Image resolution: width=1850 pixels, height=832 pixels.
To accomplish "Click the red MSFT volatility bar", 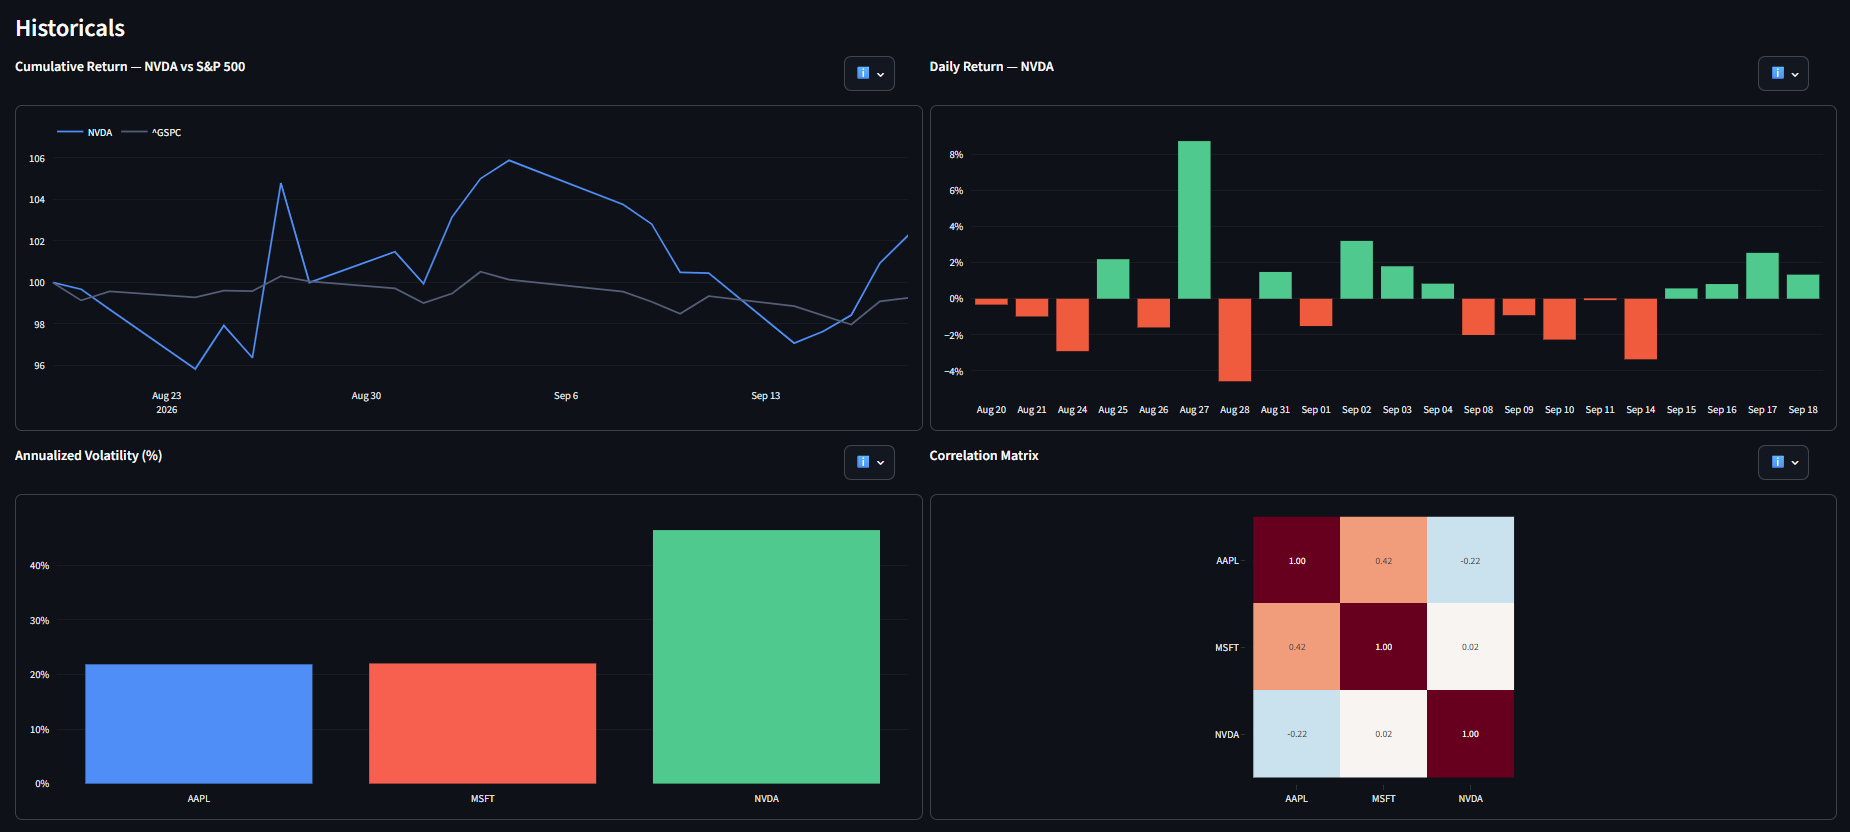I will pos(482,723).
